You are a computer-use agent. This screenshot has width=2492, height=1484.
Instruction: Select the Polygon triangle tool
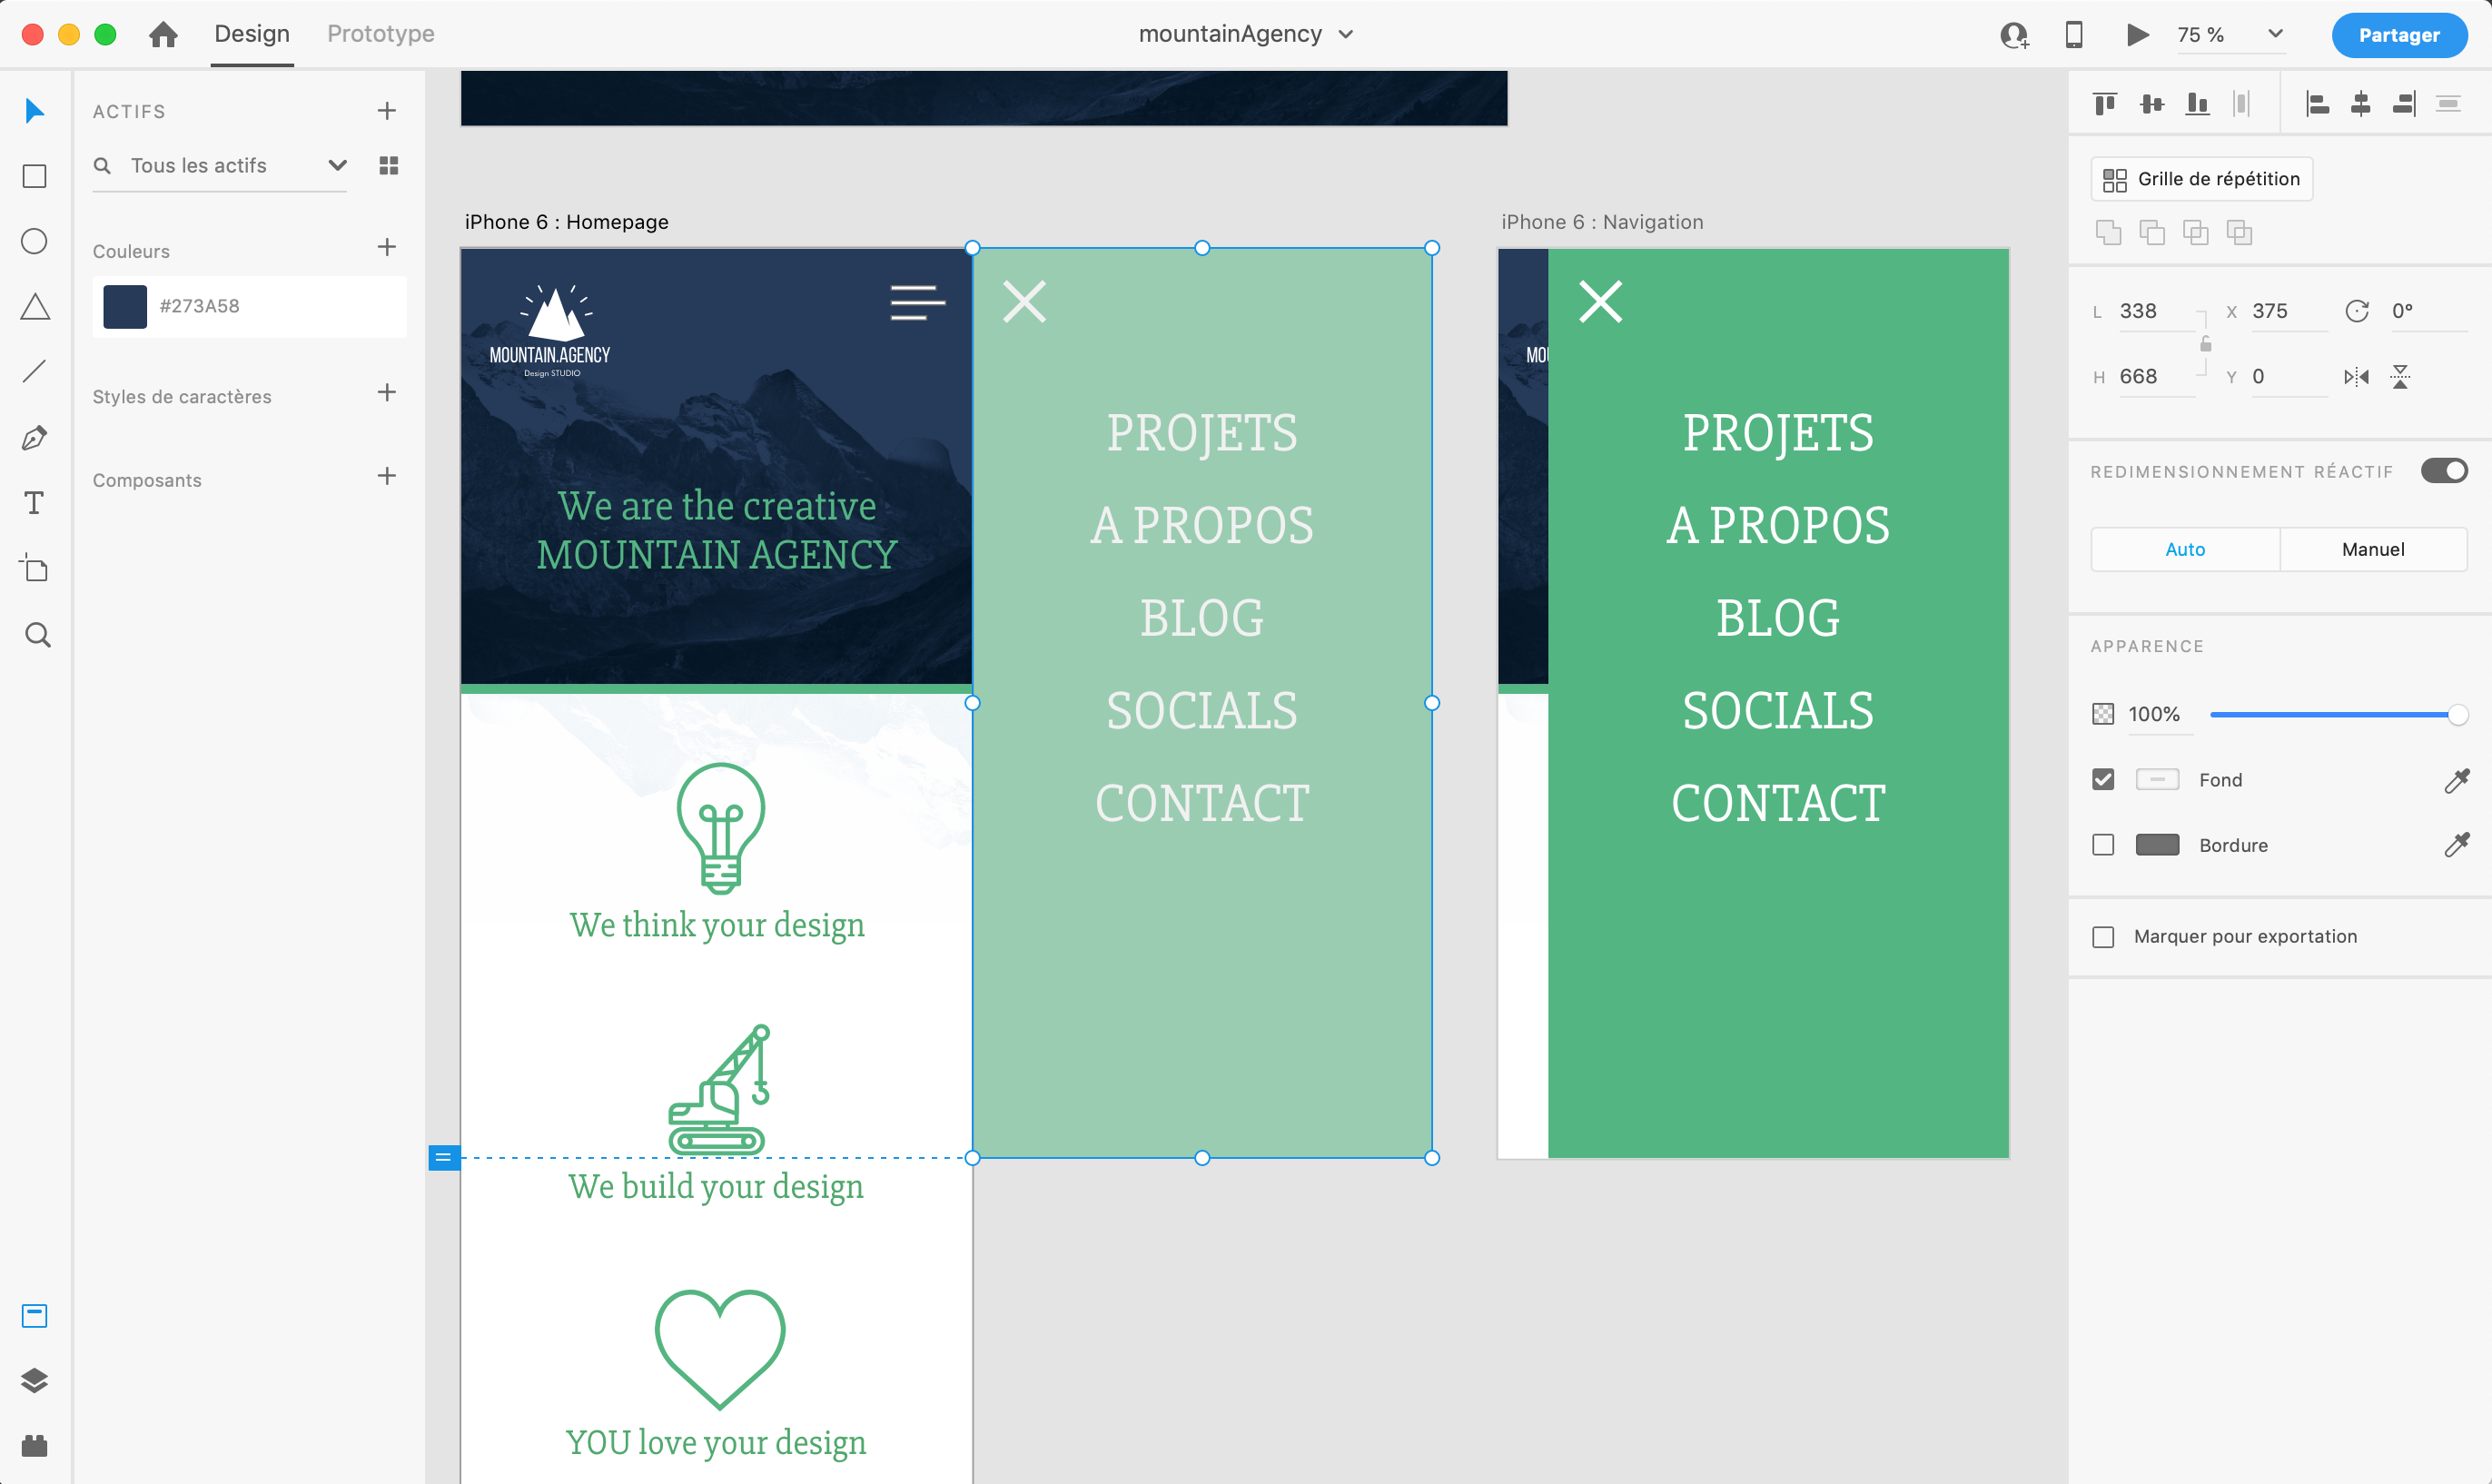pyautogui.click(x=35, y=307)
